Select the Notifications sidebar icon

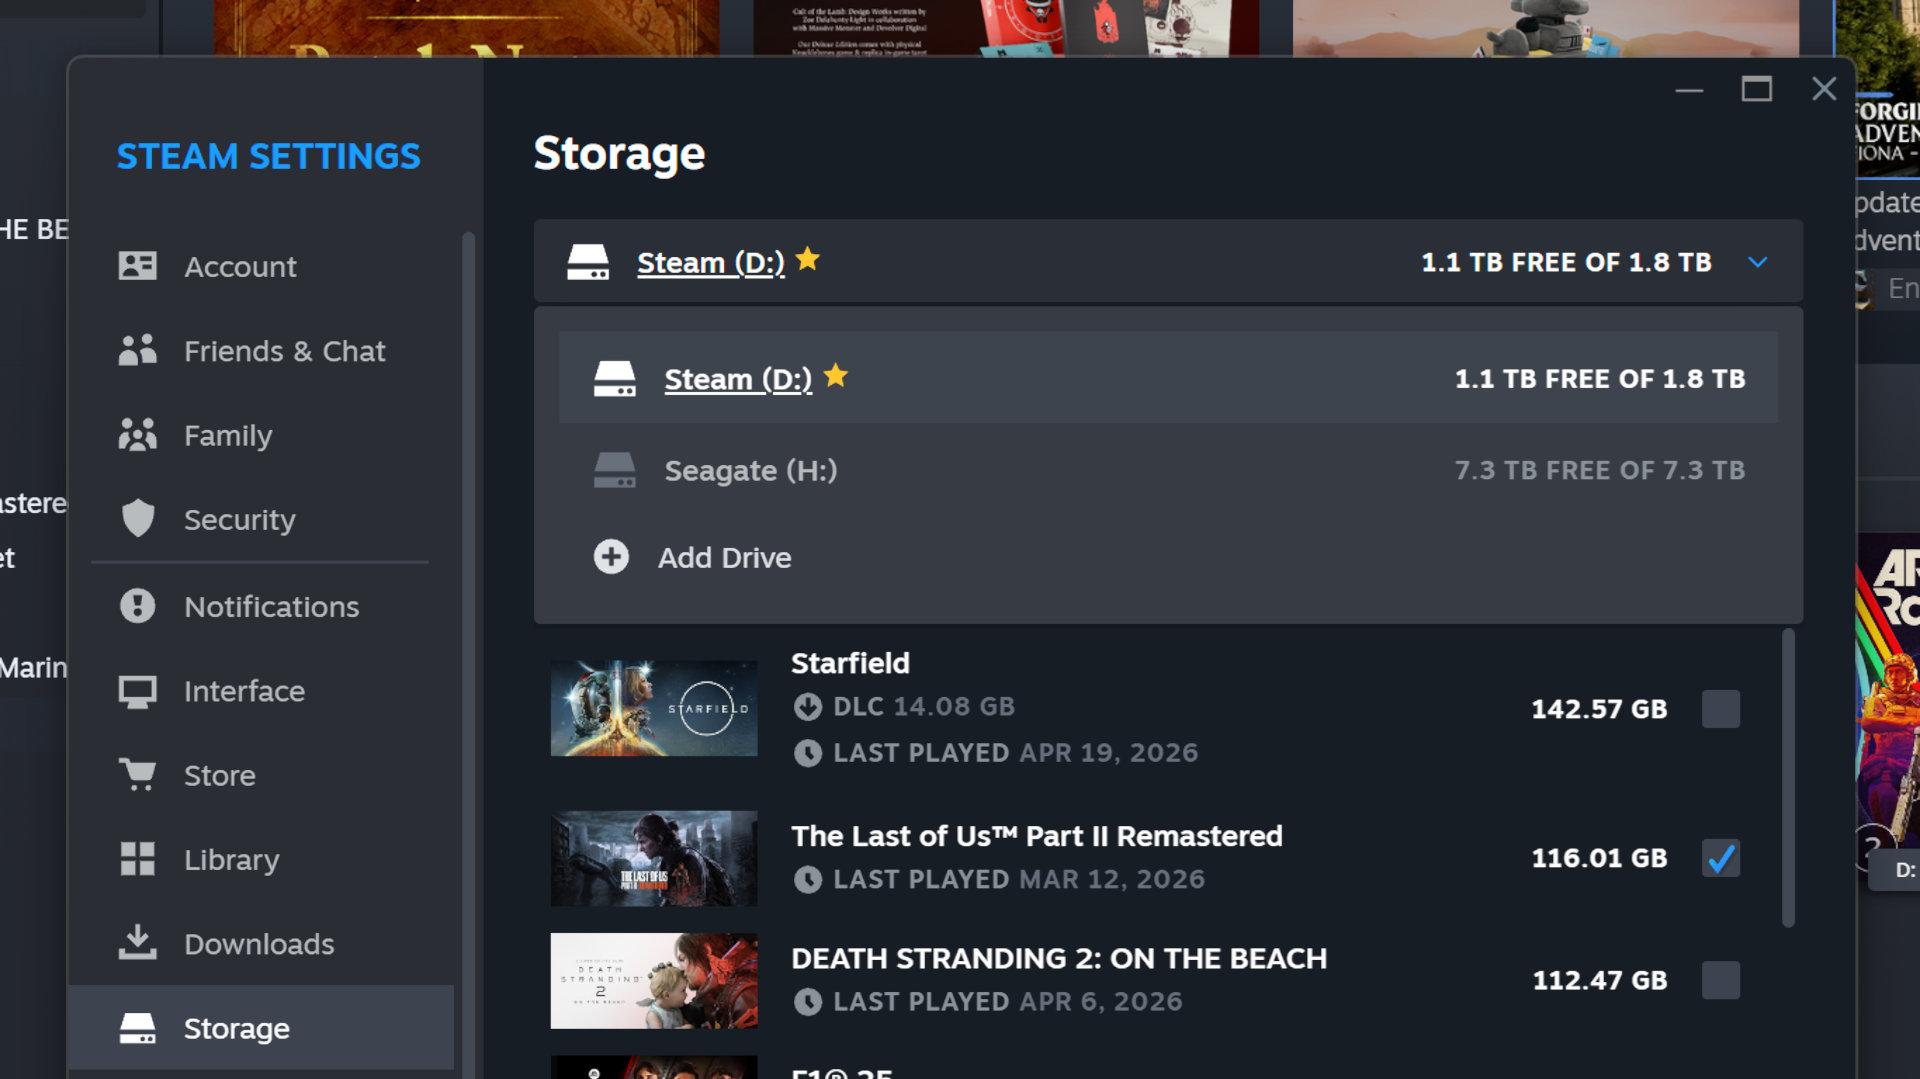(x=138, y=605)
